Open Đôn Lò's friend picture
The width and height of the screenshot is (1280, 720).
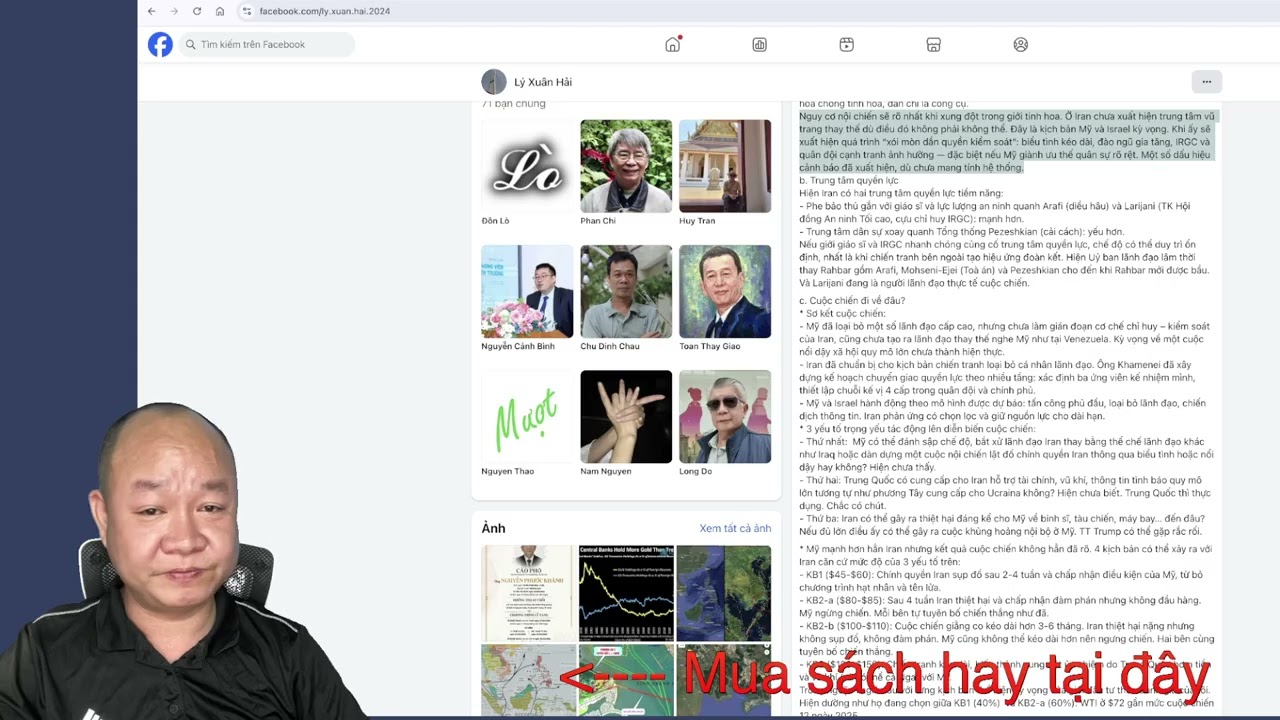pos(527,166)
